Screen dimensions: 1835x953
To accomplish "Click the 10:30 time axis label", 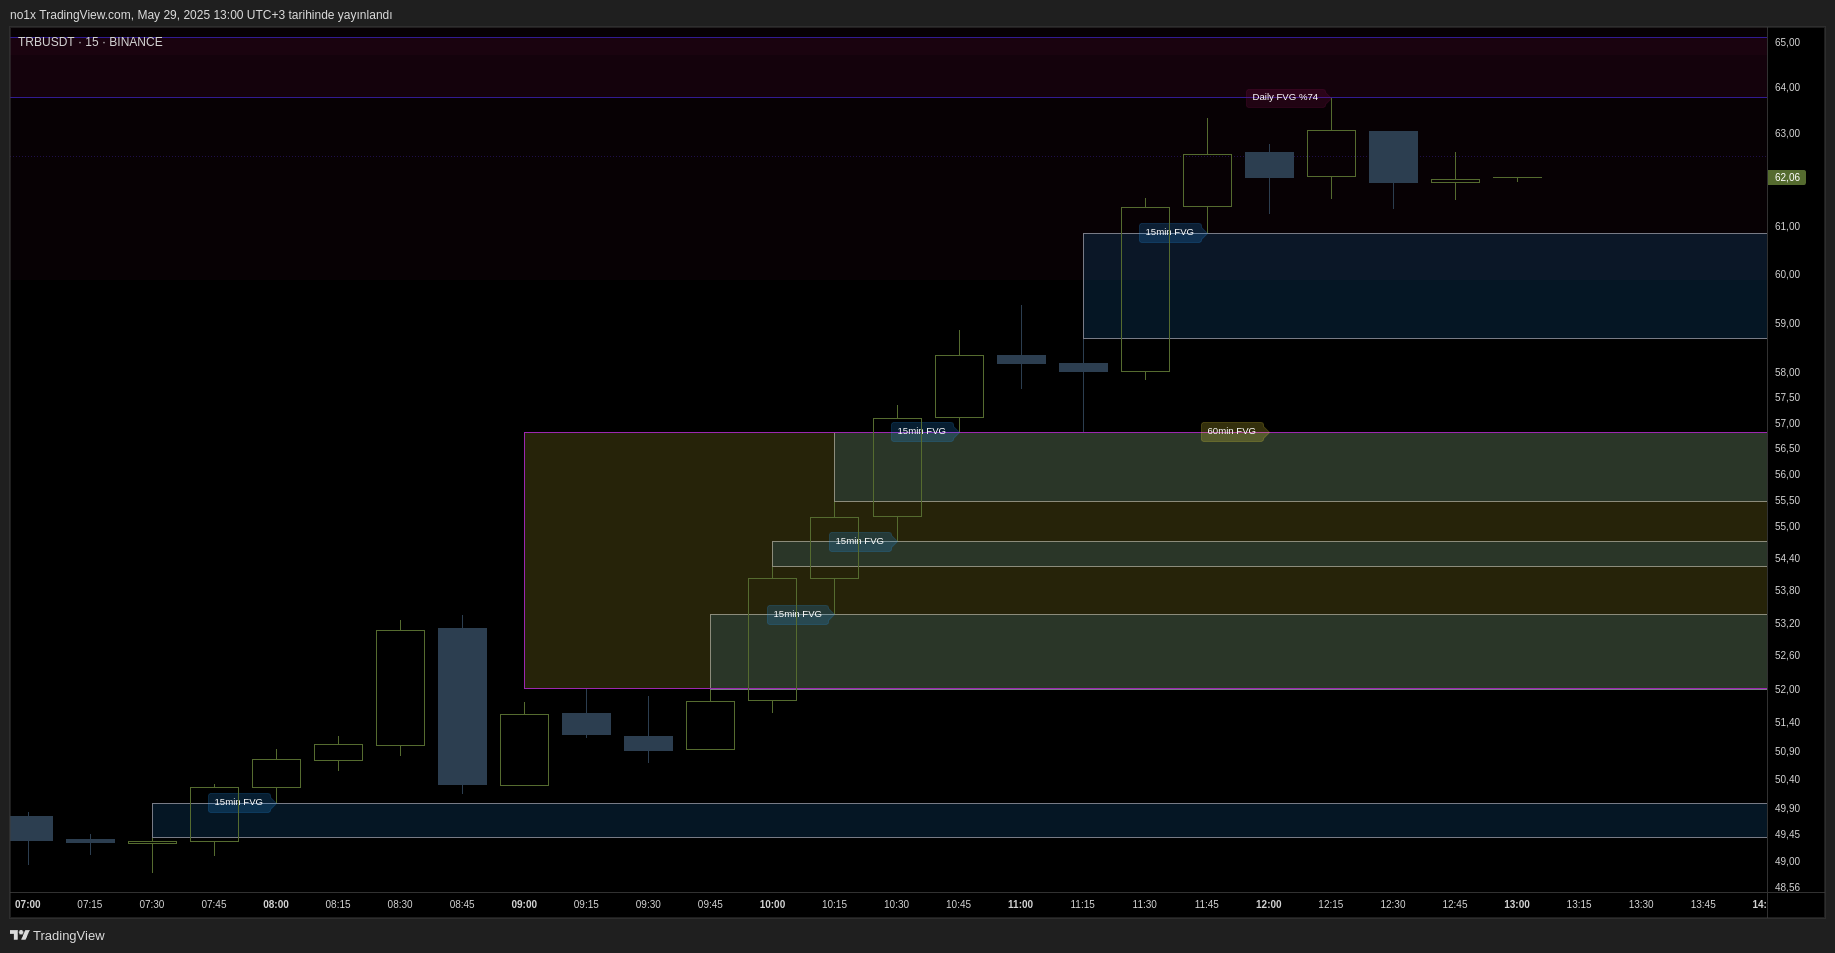I will pyautogui.click(x=896, y=904).
